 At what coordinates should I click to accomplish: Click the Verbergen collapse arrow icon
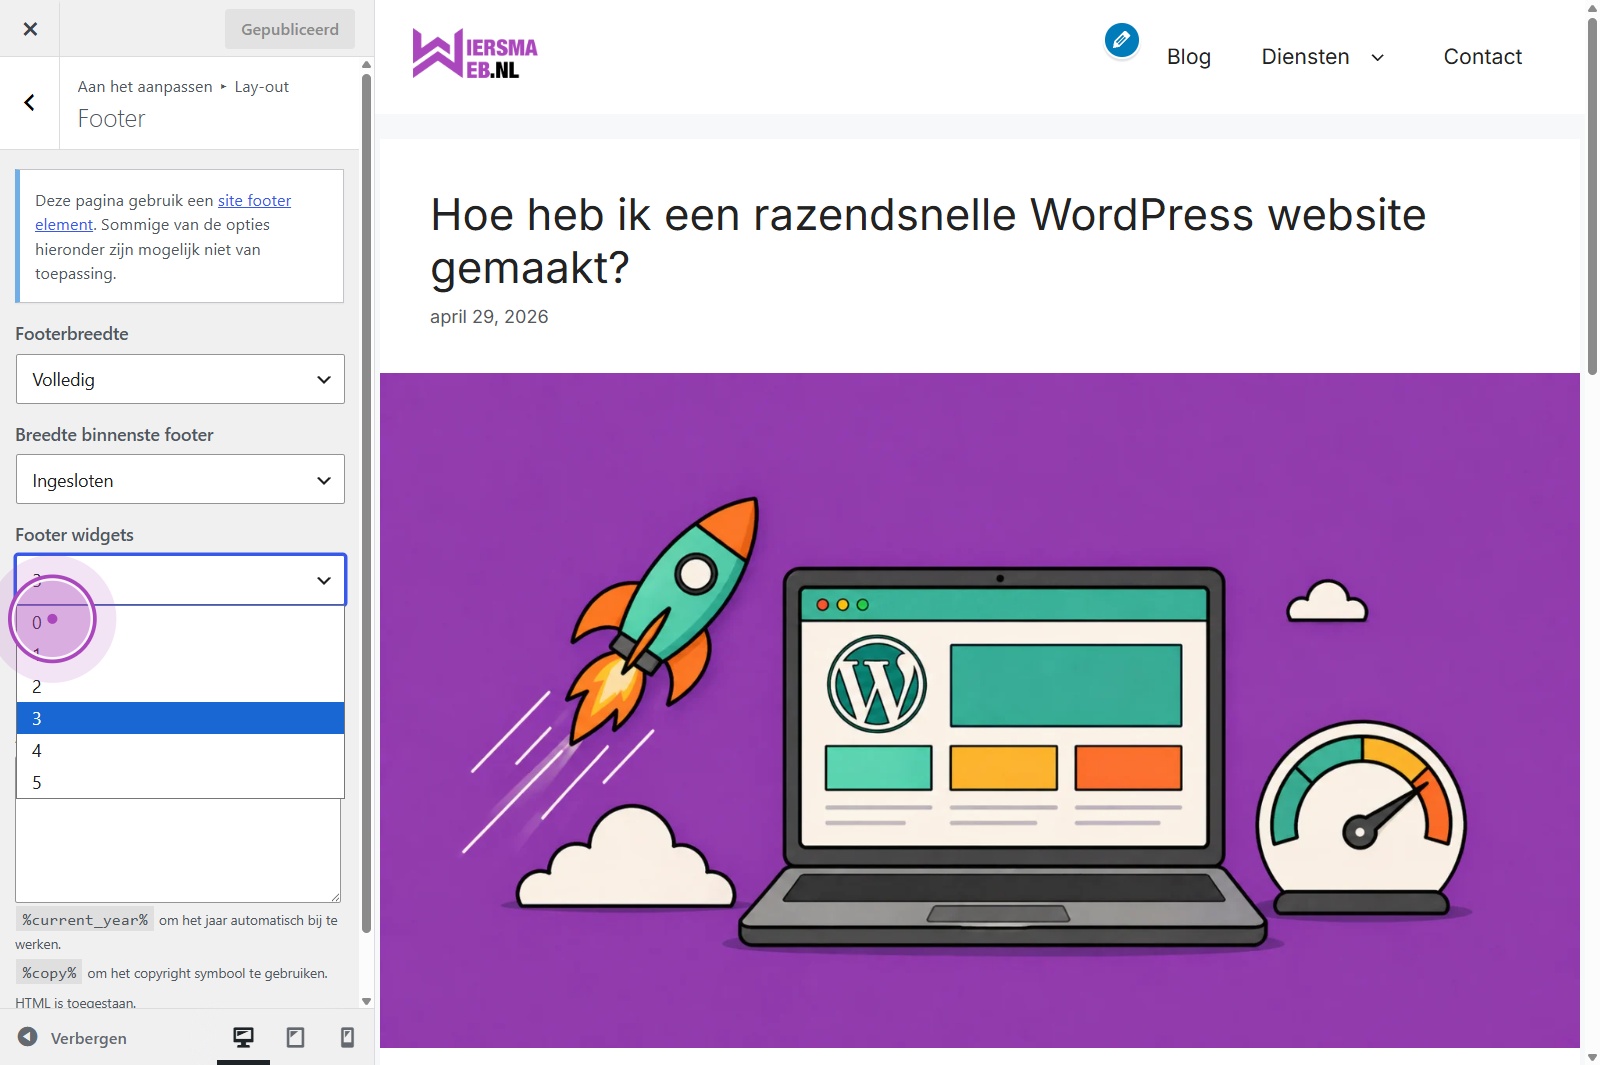pos(28,1037)
